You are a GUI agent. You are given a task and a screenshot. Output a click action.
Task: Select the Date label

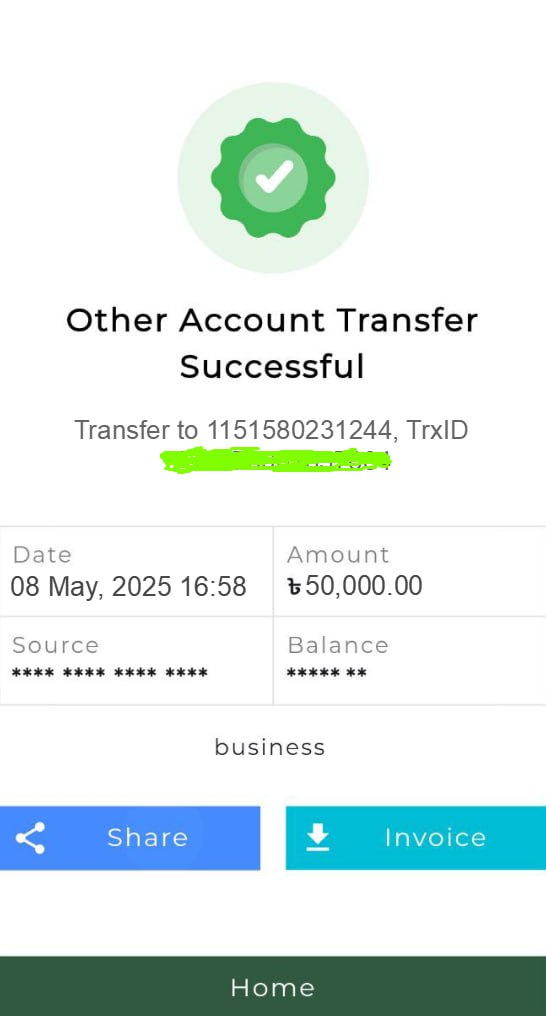click(x=42, y=555)
